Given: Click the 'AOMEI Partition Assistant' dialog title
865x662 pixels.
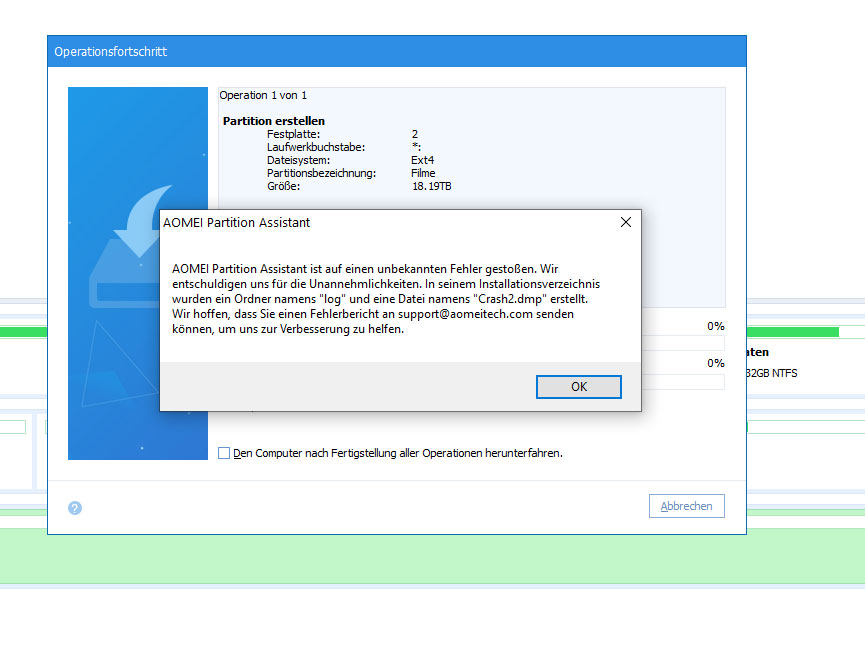Looking at the screenshot, I should point(237,222).
